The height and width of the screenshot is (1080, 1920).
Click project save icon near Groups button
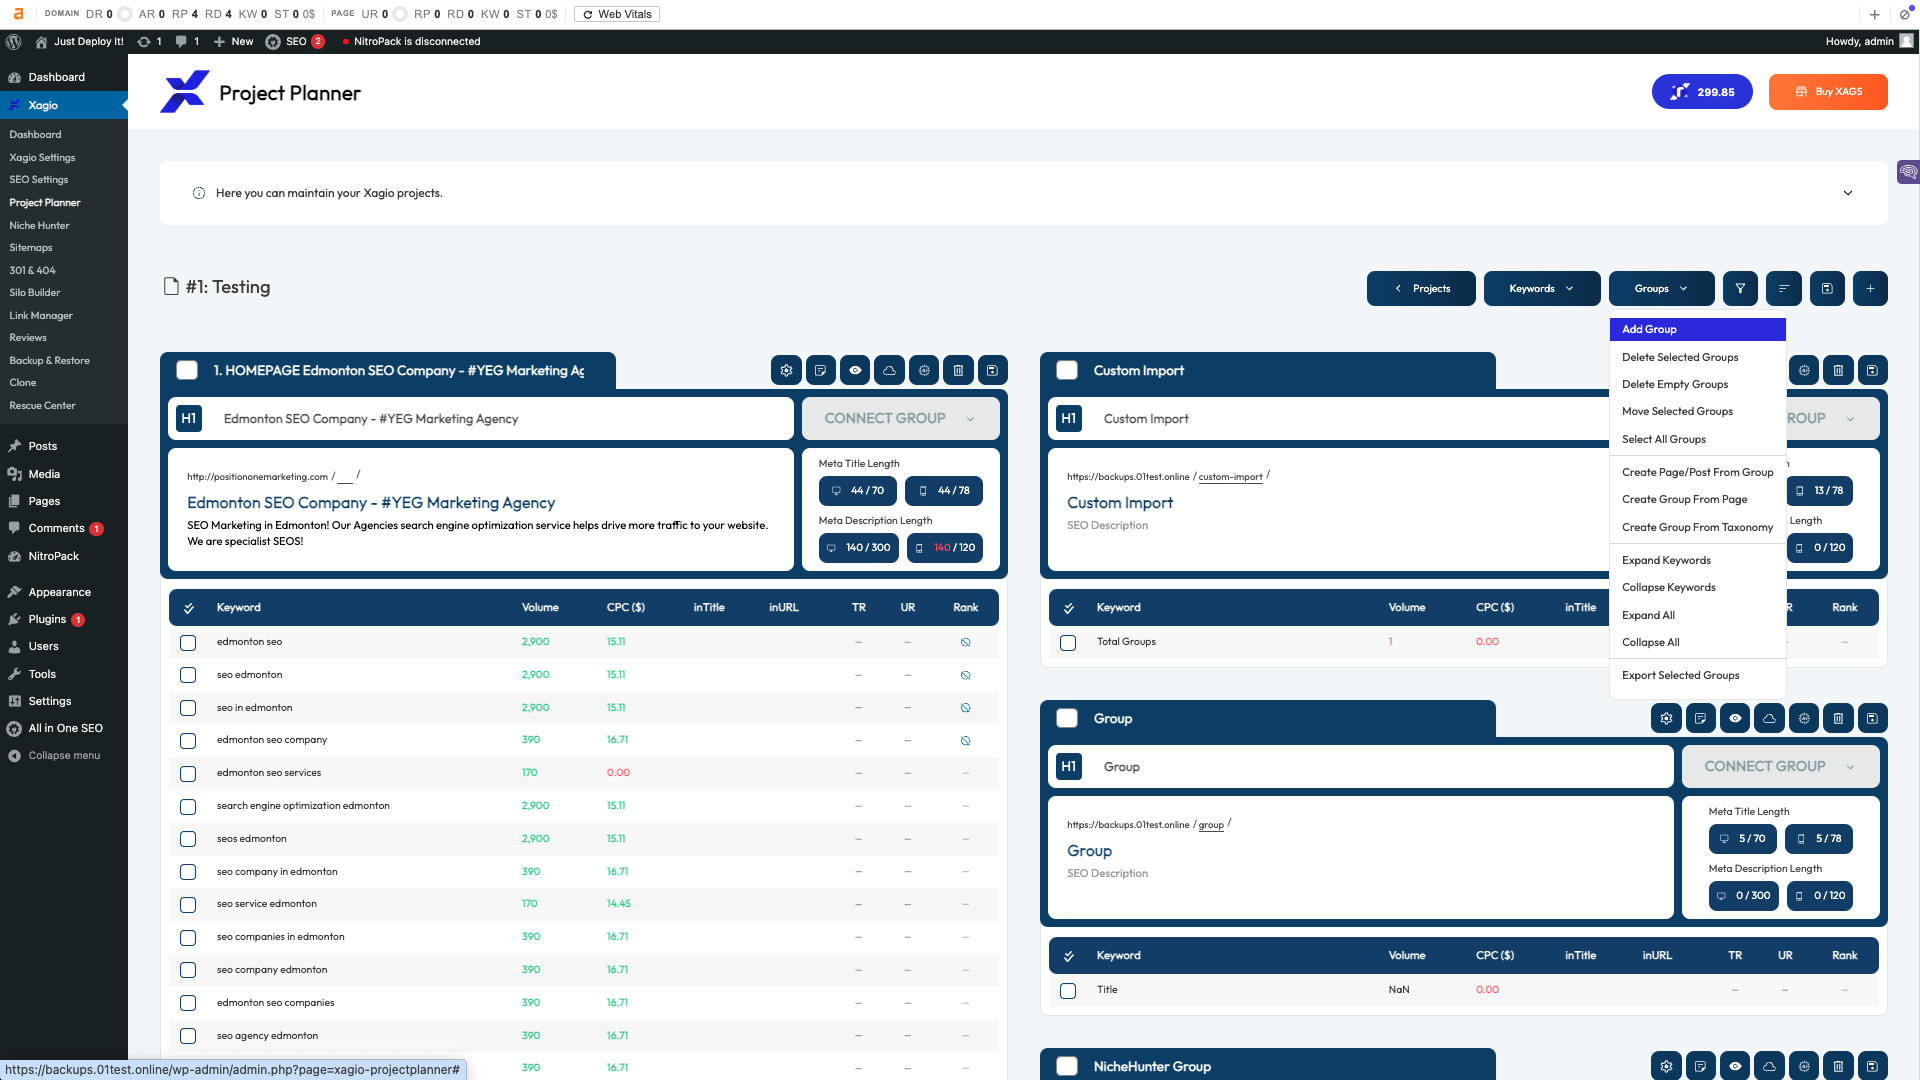[1827, 288]
